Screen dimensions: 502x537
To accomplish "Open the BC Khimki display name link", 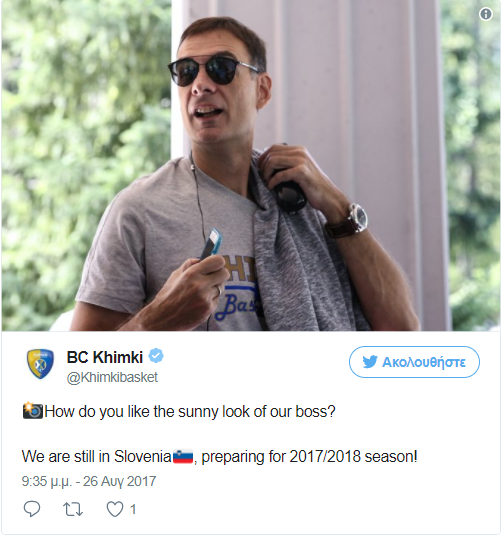I will [x=105, y=357].
